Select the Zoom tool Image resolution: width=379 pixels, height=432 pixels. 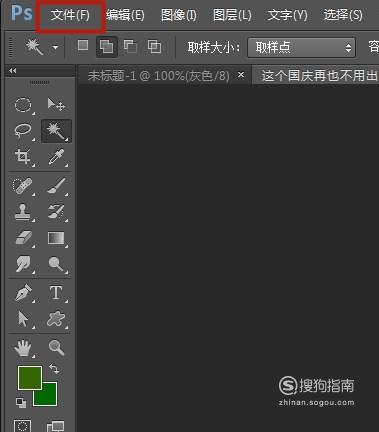click(56, 348)
